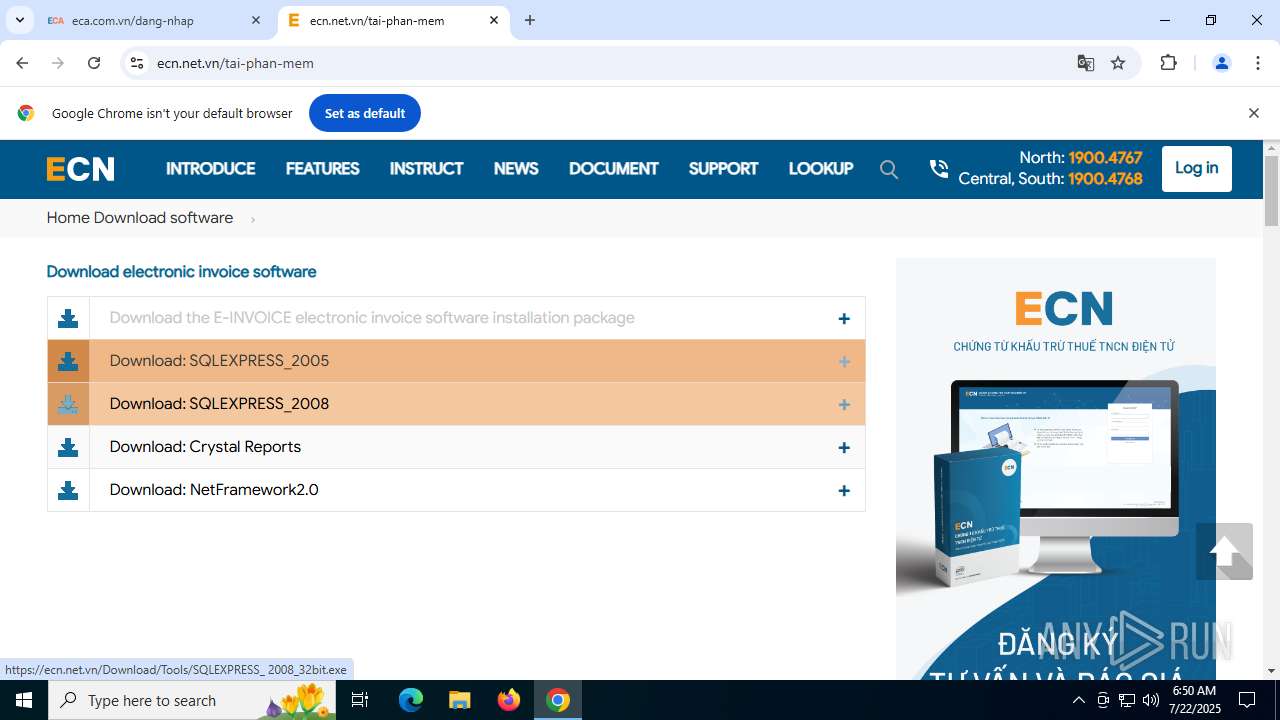Click Download: SQLEXPRESS_2005 text
The image size is (1280, 720).
click(219, 361)
